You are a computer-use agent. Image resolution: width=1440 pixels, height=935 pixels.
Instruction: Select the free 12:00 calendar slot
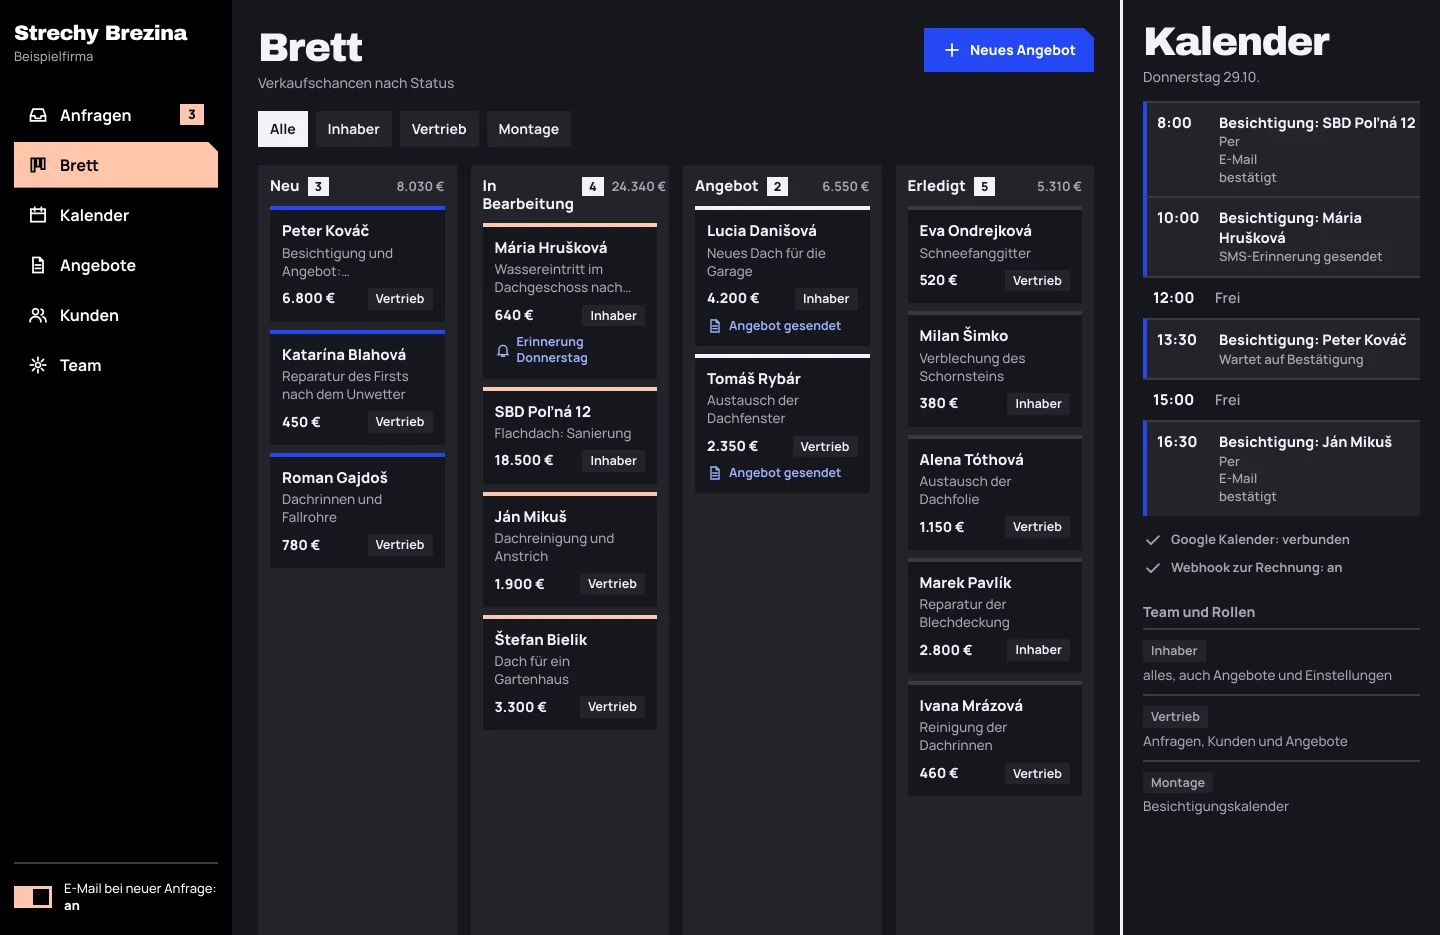1282,298
